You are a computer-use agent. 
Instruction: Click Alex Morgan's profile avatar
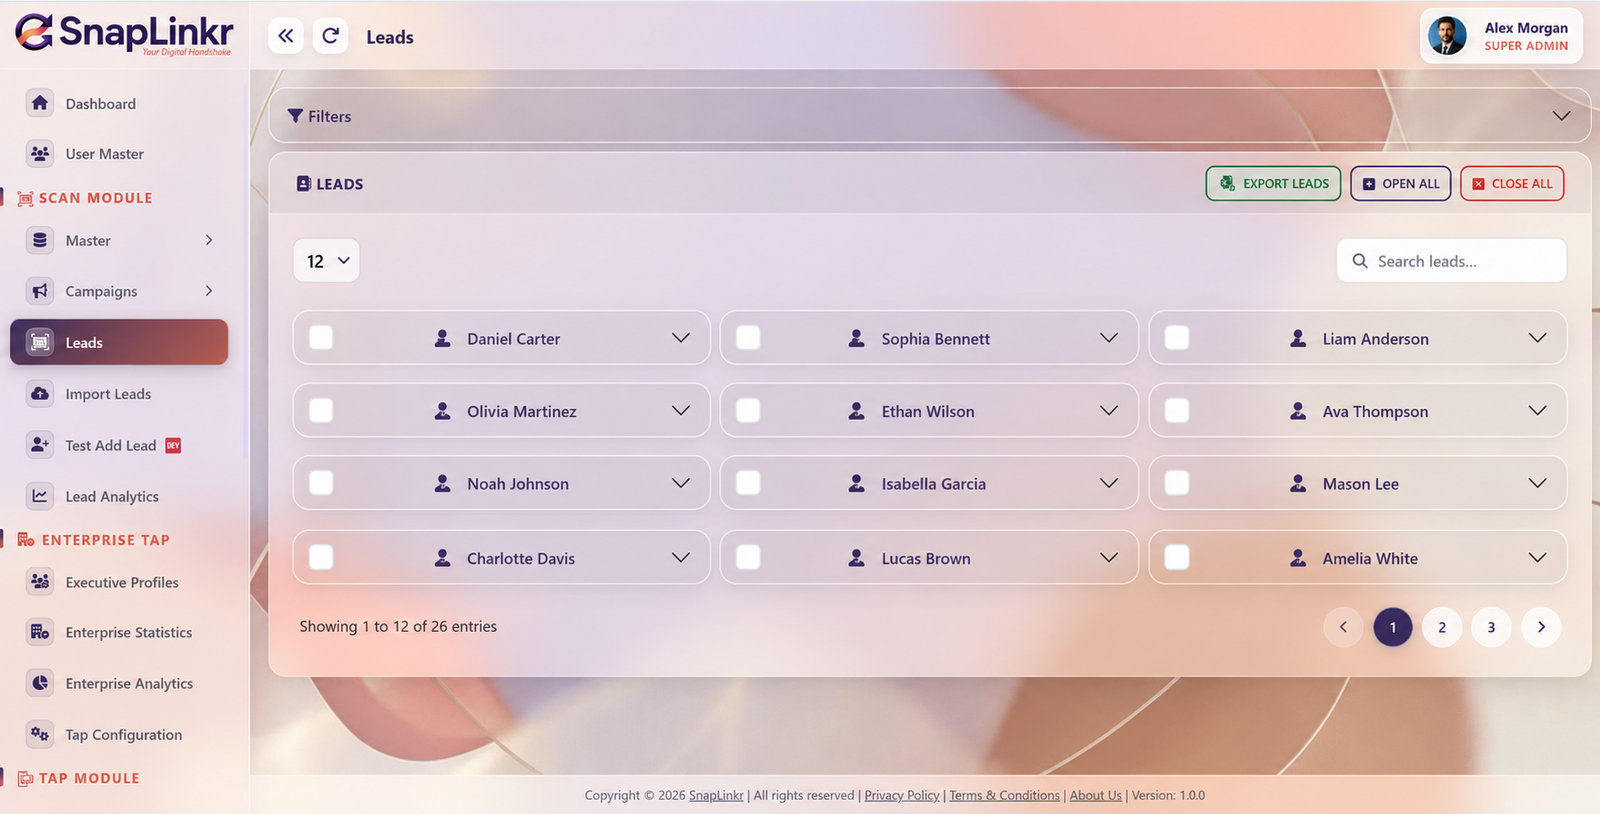click(1447, 36)
